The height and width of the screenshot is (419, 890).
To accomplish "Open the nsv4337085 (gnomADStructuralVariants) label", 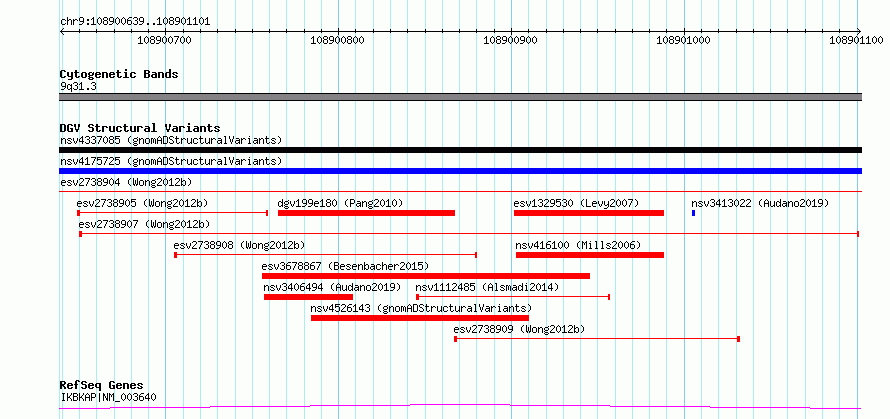I will click(171, 140).
